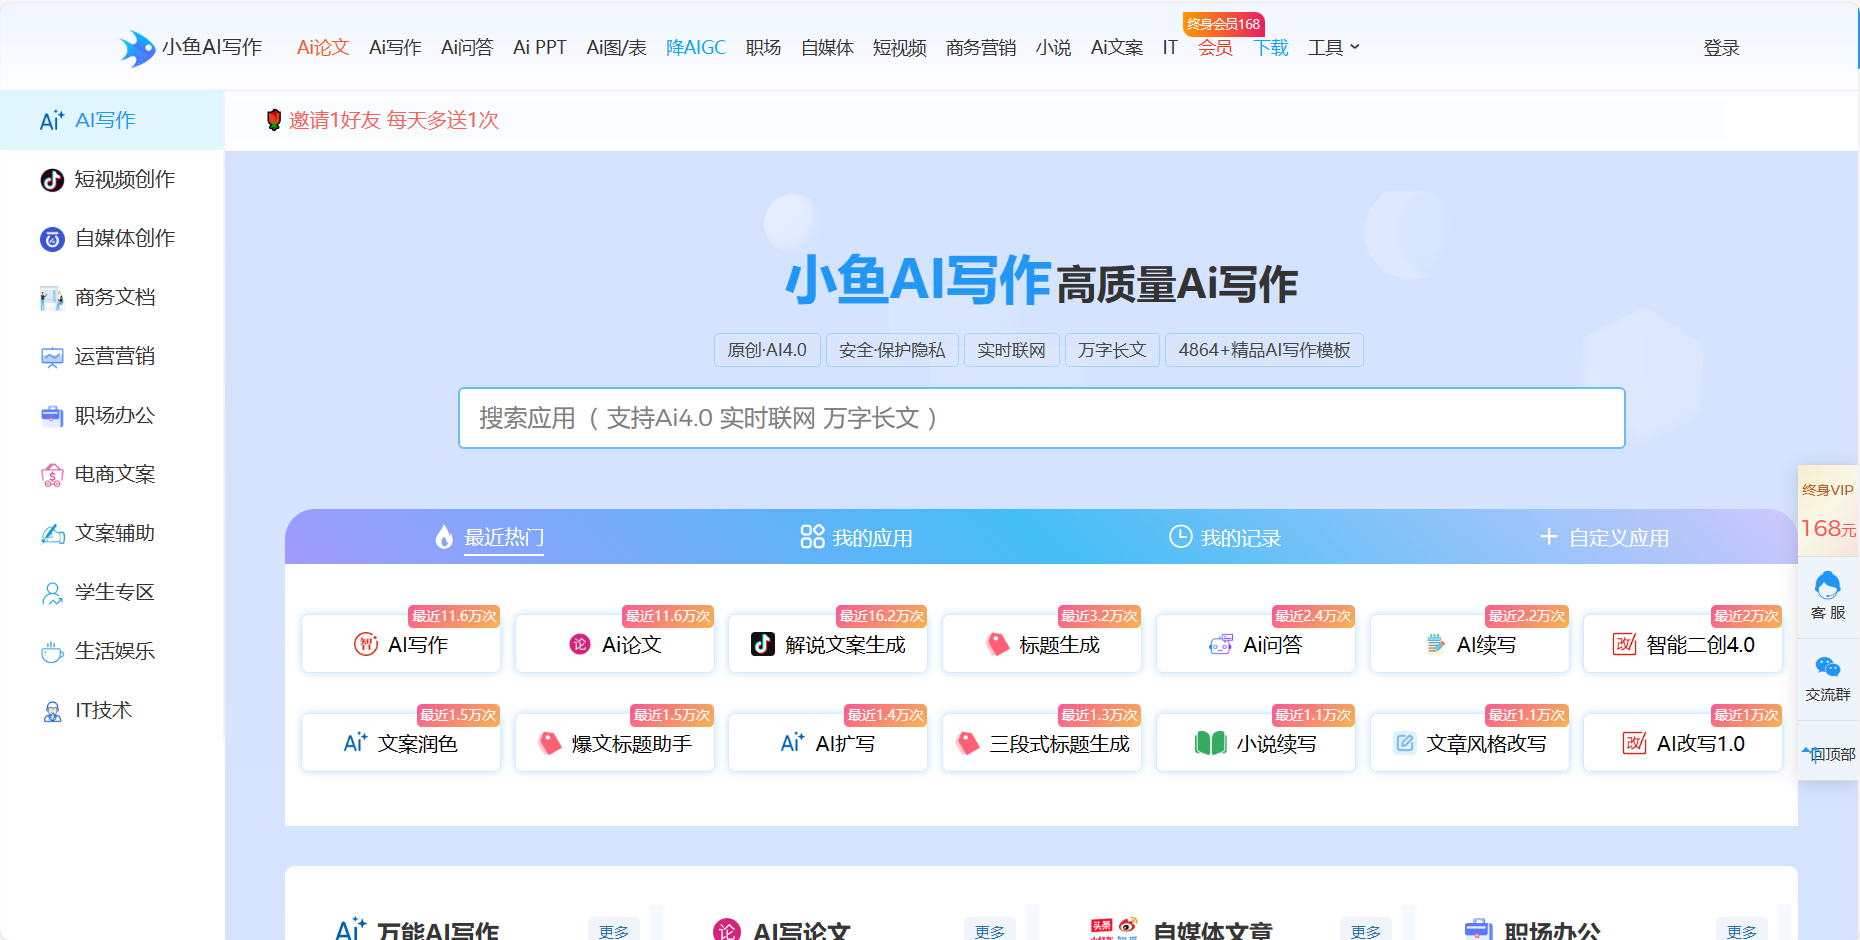
Task: Select the 电商文案 sidebar icon
Action: (x=52, y=475)
